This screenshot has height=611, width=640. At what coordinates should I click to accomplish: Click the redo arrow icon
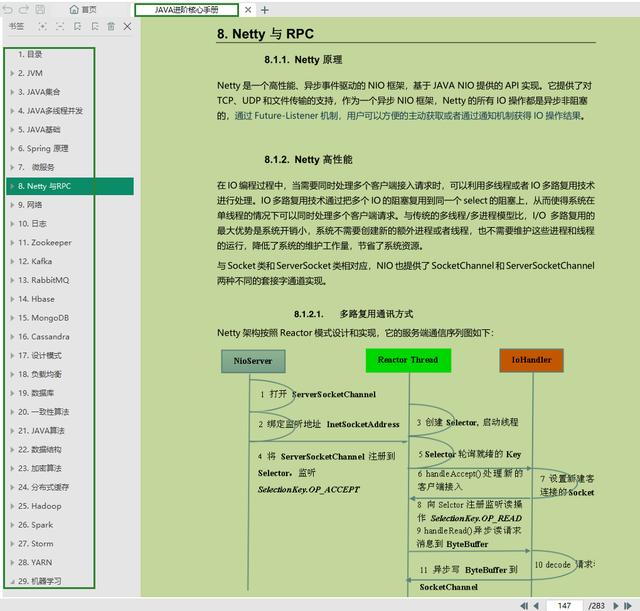pyautogui.click(x=24, y=9)
